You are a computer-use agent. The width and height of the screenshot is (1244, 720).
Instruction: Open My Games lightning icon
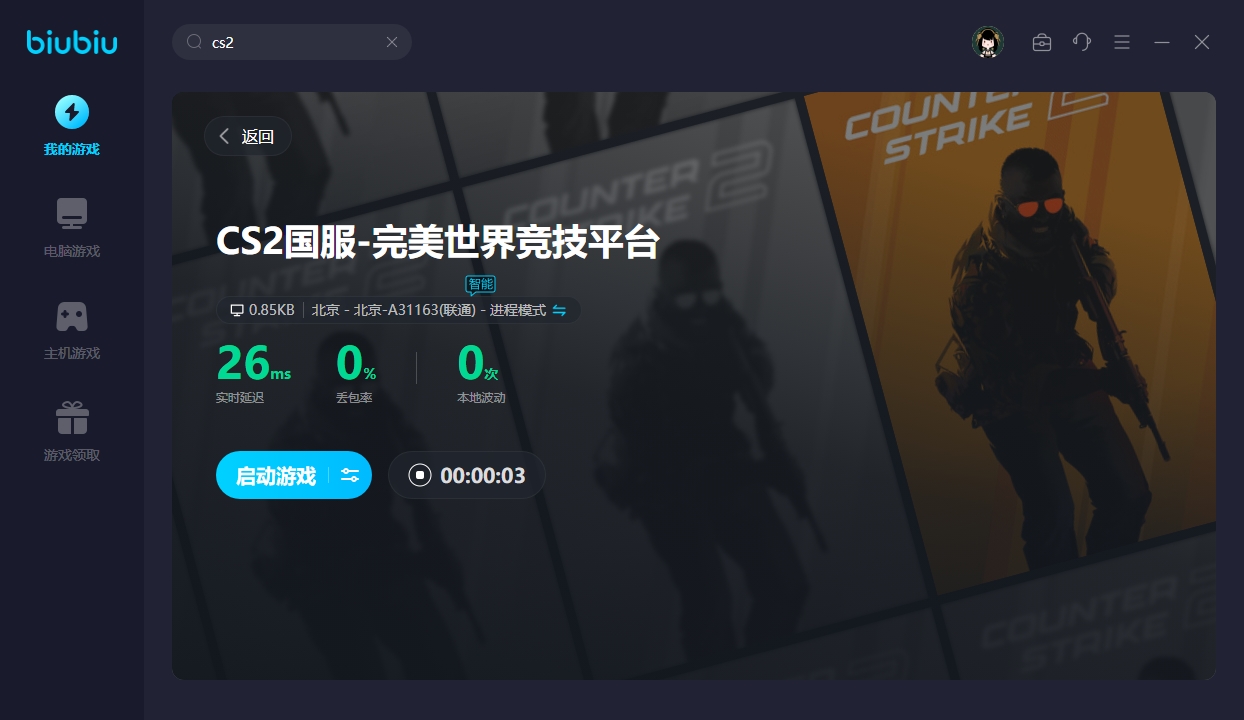point(71,112)
